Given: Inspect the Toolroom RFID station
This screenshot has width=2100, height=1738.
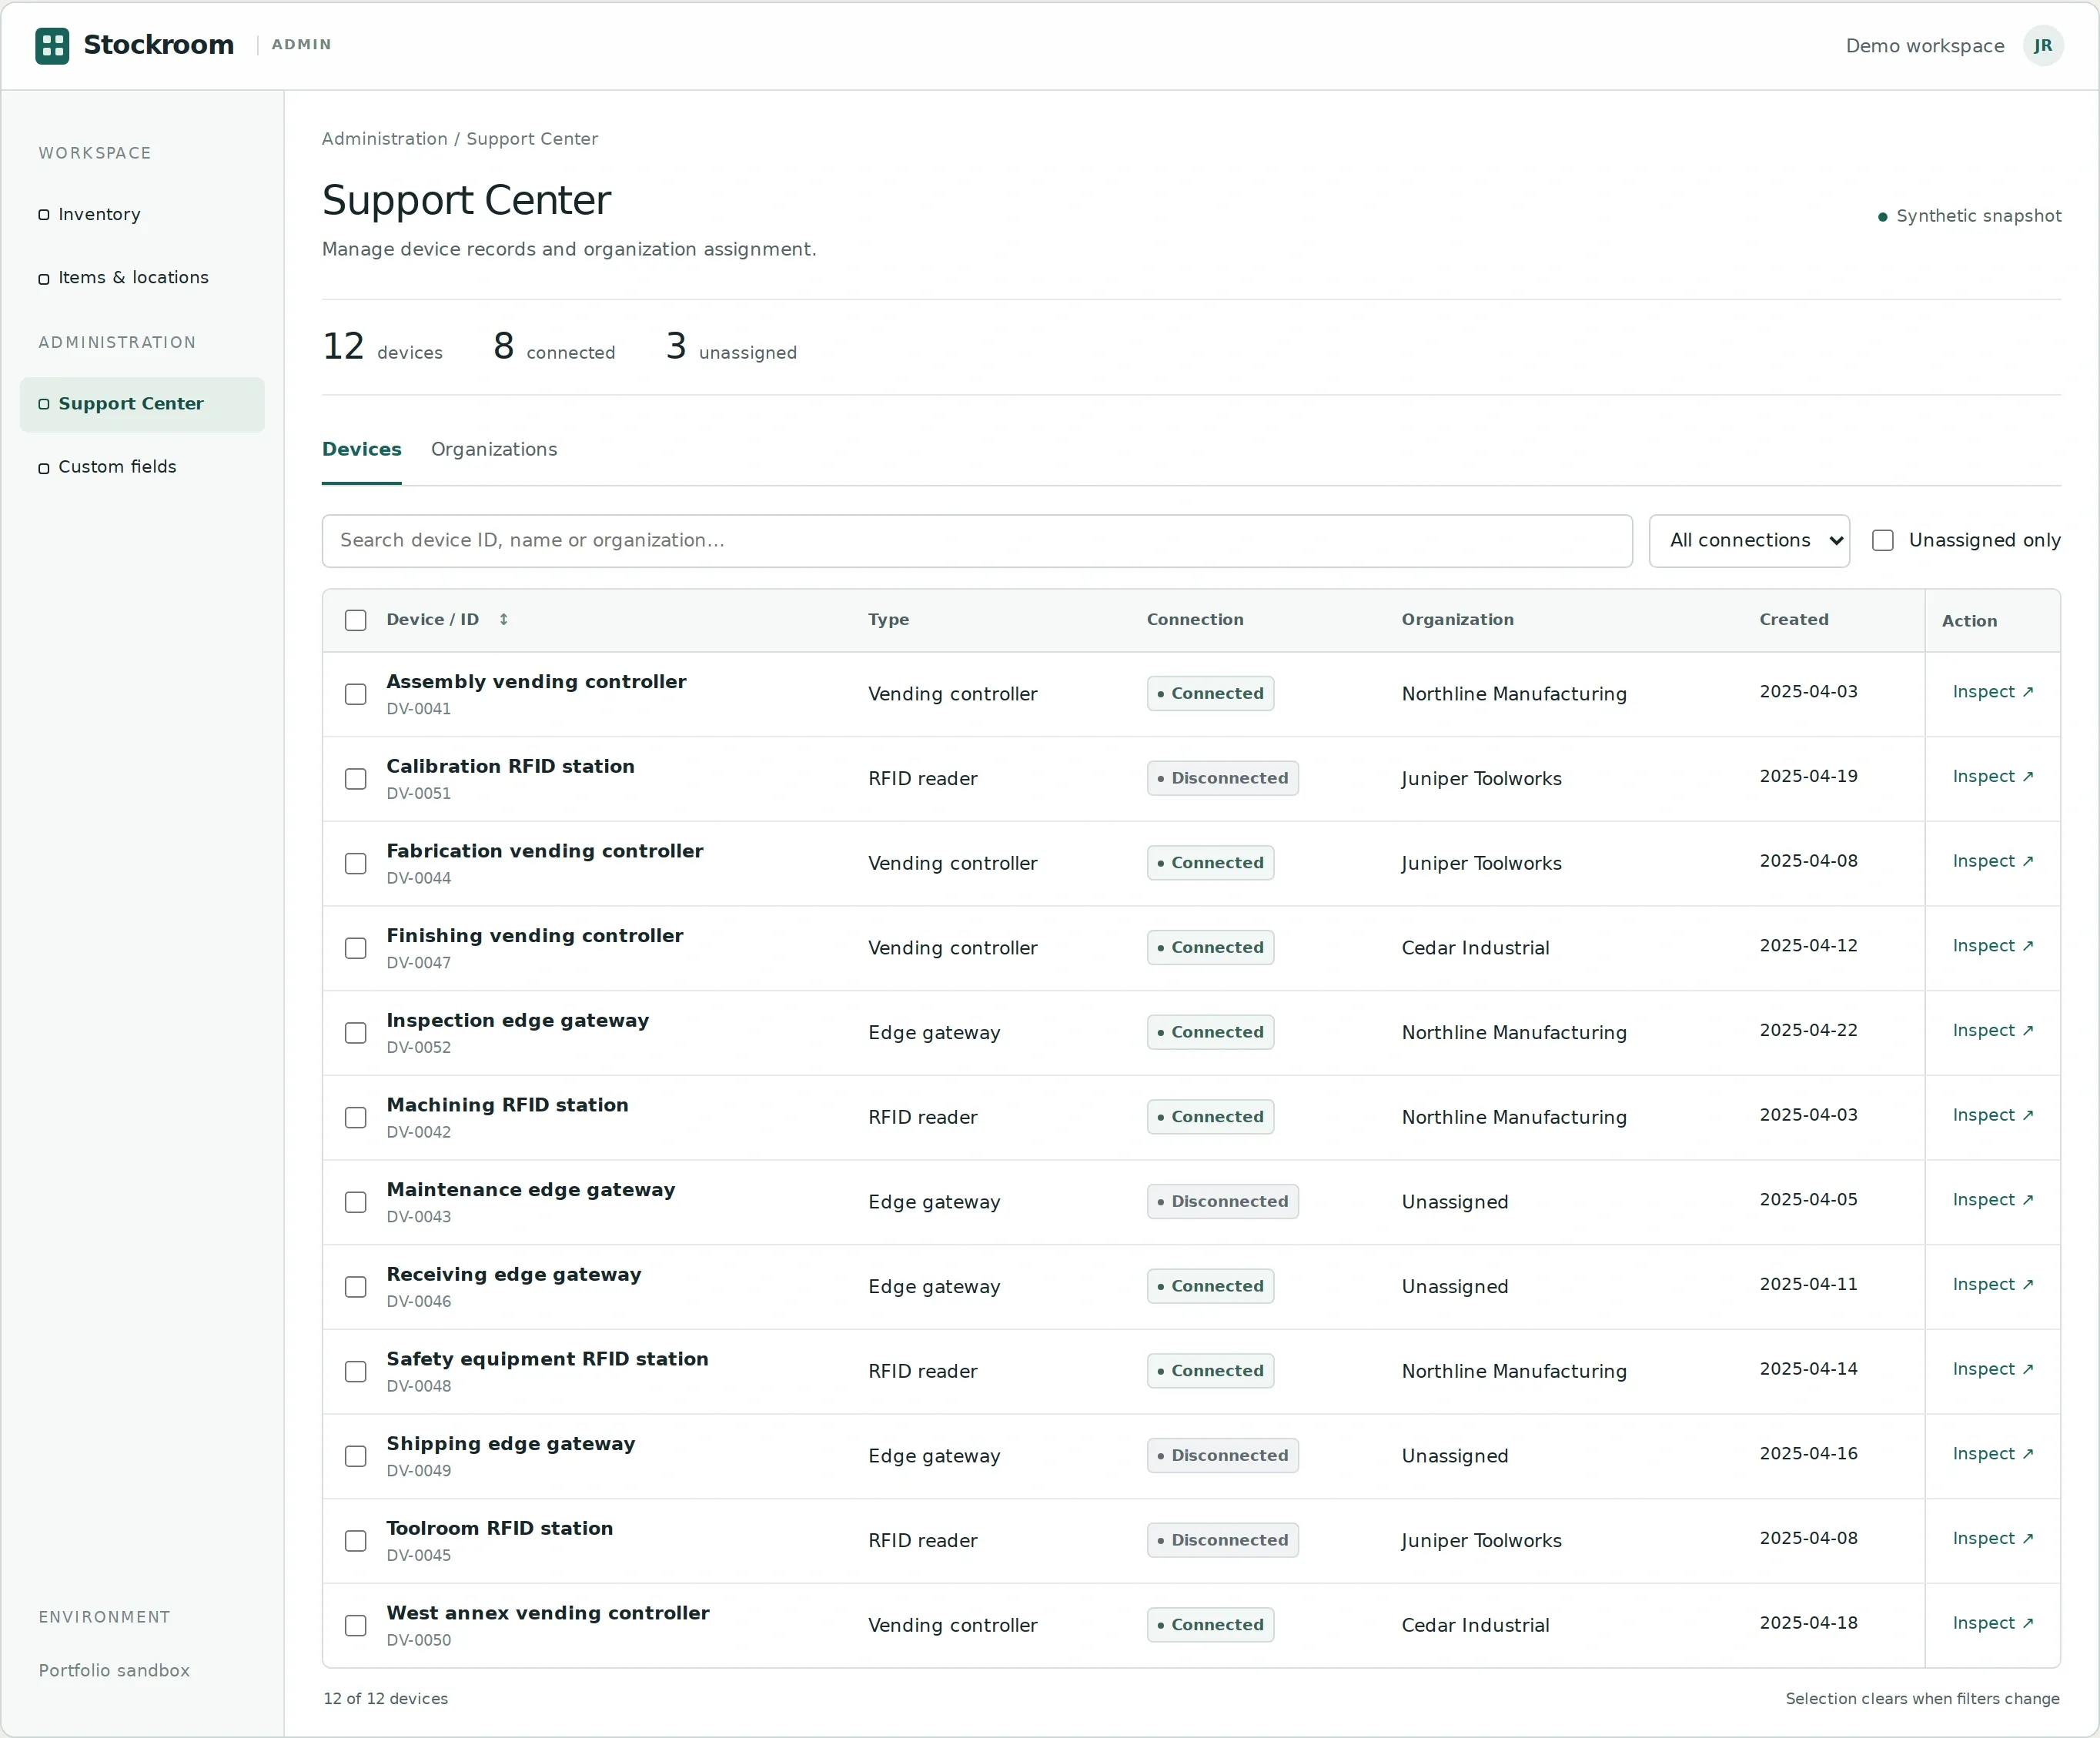Looking at the screenshot, I should pyautogui.click(x=1993, y=1539).
